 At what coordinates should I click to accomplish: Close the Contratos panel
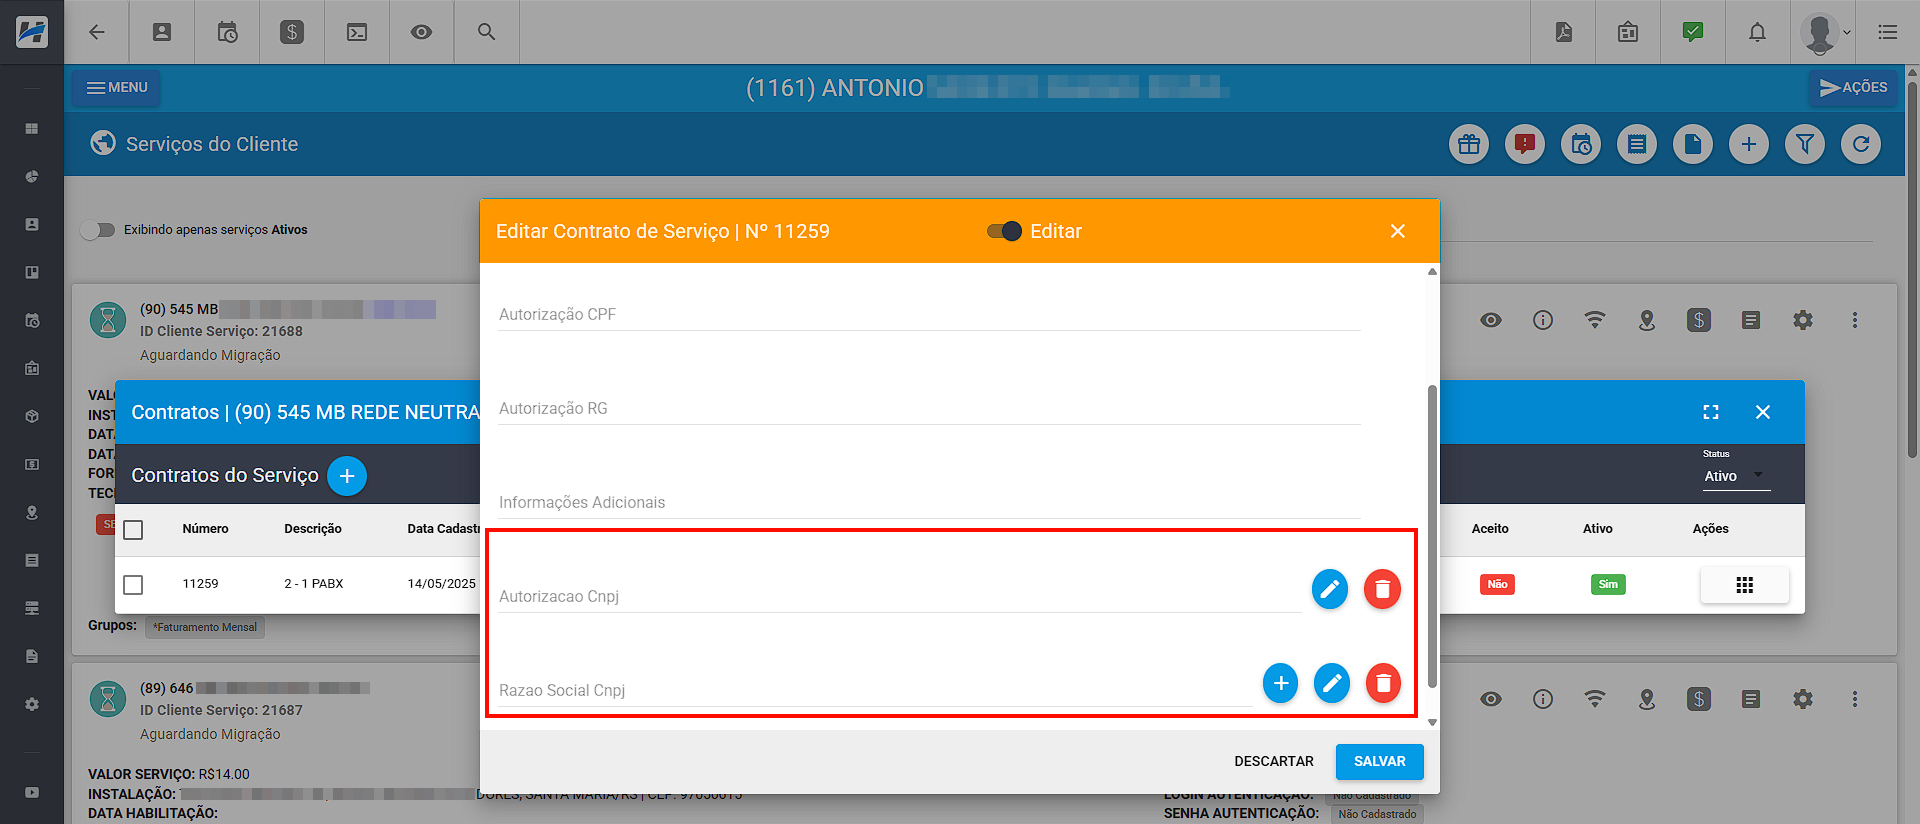point(1763,412)
